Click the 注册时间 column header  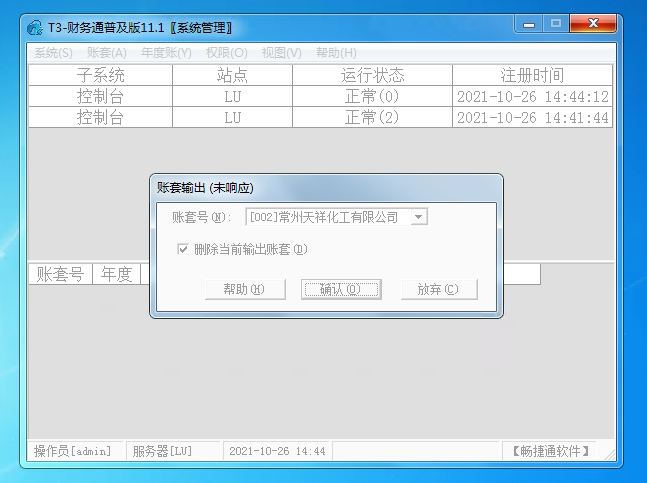pos(532,75)
